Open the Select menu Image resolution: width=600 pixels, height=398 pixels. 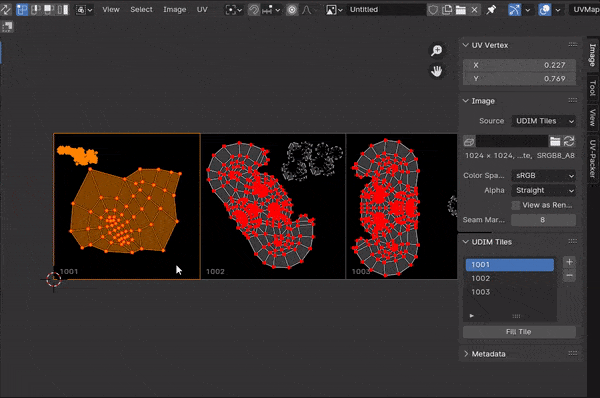point(141,10)
